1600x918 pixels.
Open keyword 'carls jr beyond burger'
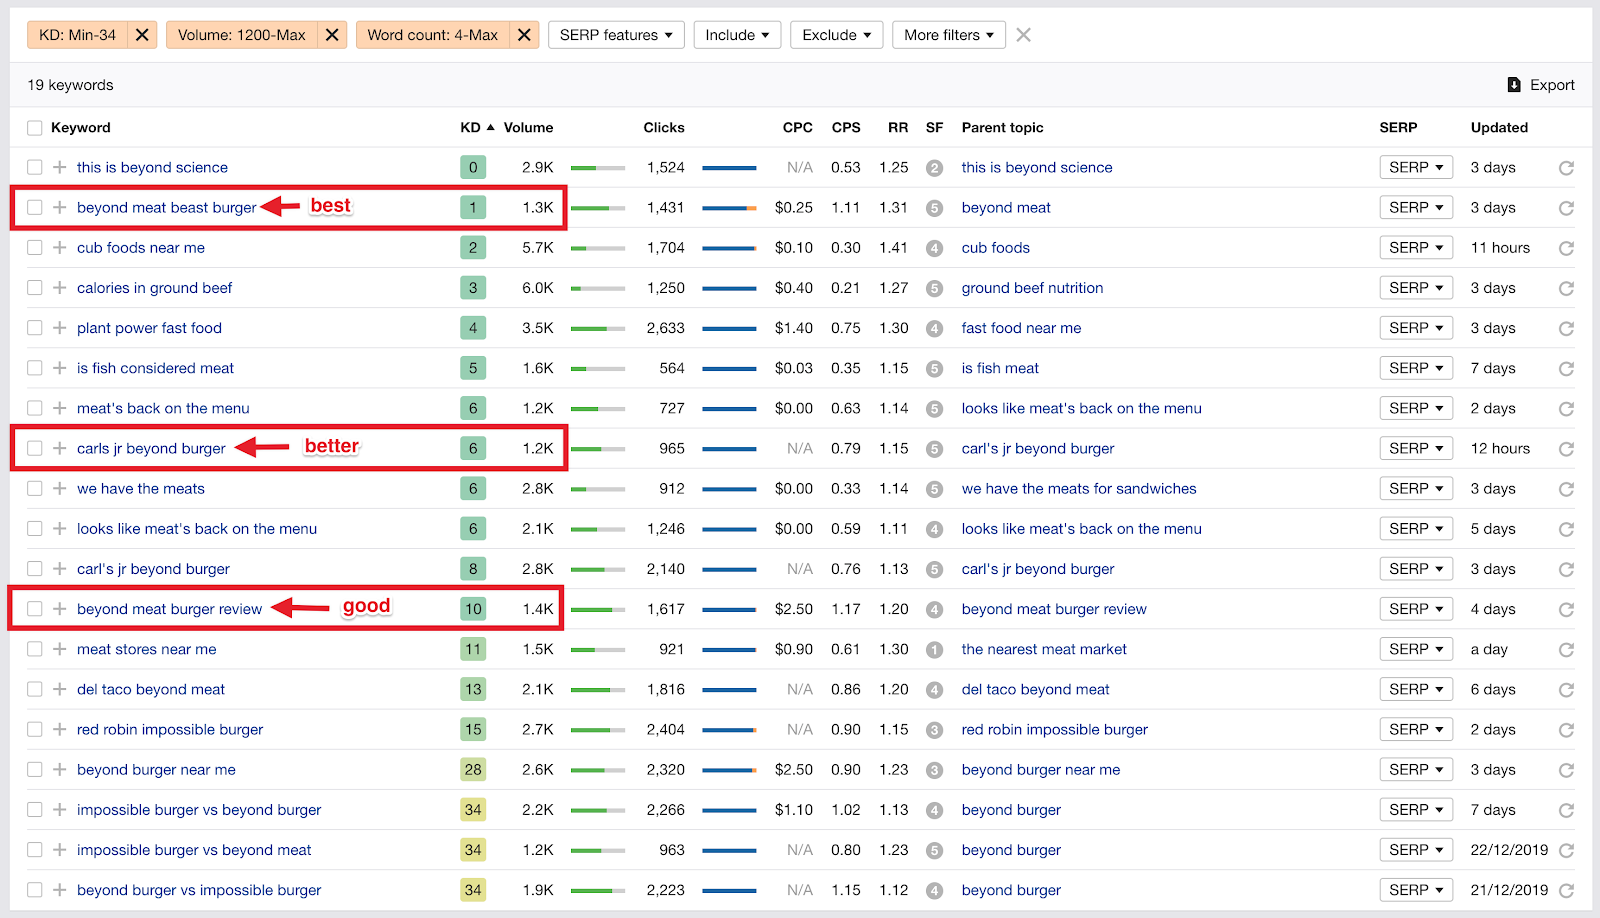[x=151, y=448]
